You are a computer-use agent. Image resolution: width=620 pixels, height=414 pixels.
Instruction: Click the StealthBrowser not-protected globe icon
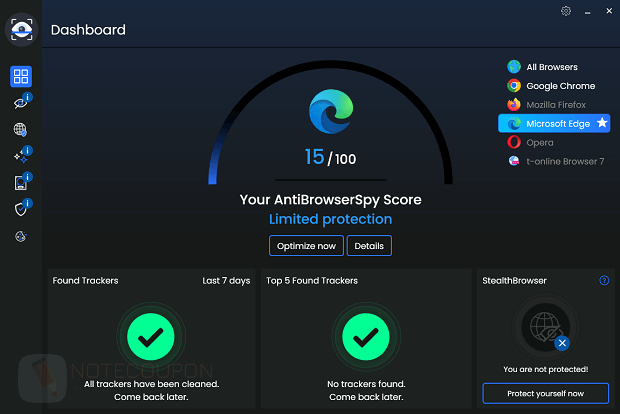[x=546, y=327]
